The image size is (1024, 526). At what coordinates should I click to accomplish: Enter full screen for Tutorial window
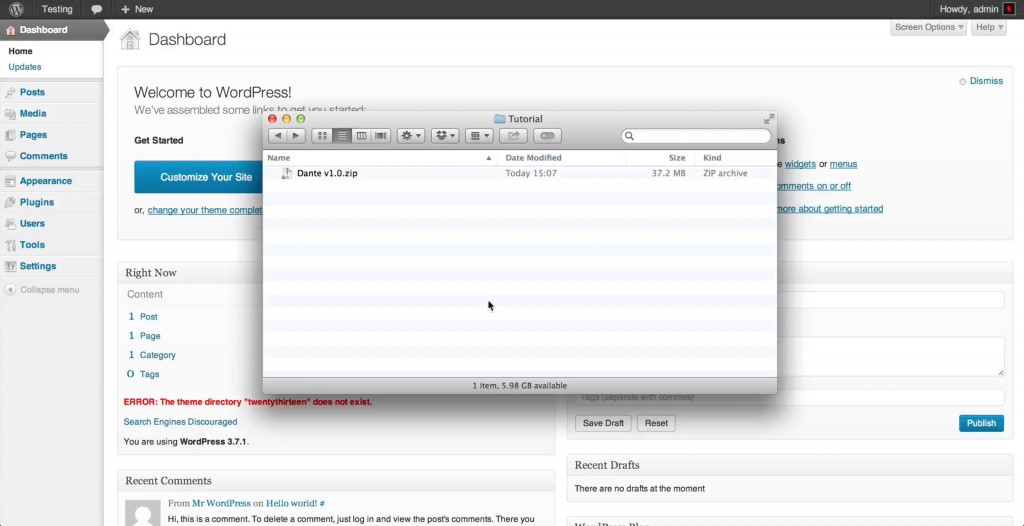point(769,119)
